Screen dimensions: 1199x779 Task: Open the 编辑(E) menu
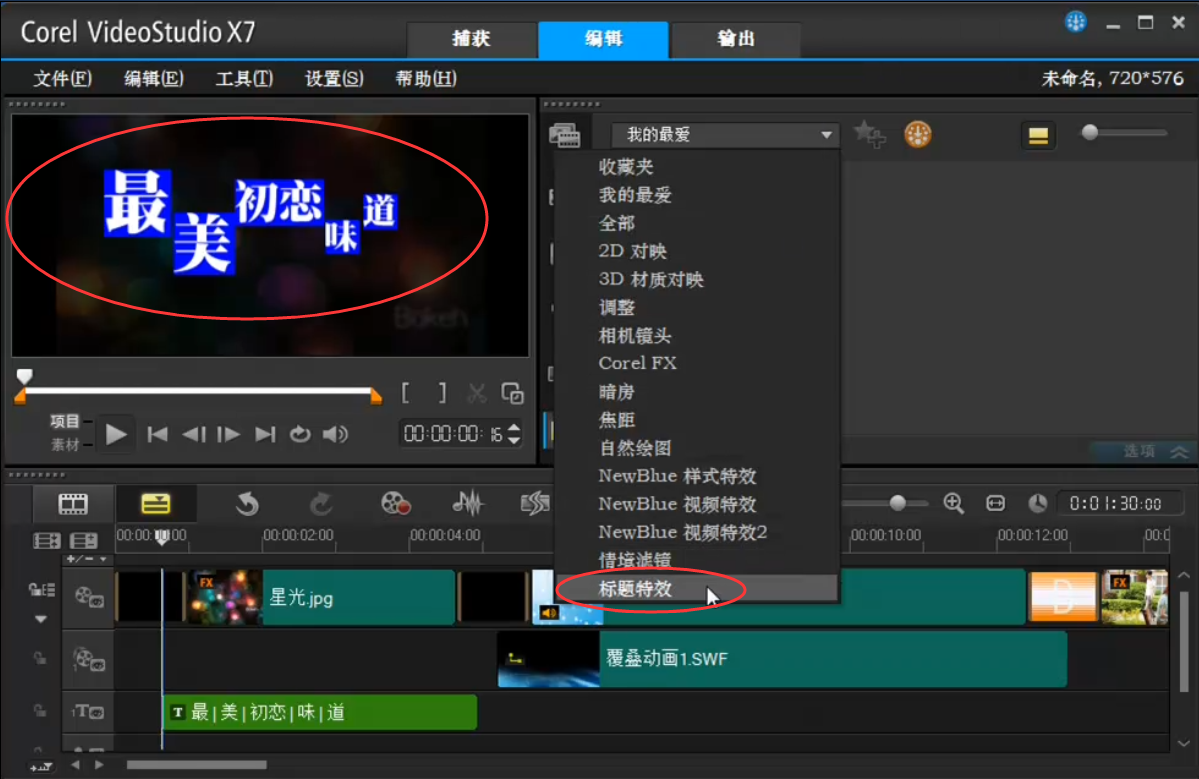154,79
